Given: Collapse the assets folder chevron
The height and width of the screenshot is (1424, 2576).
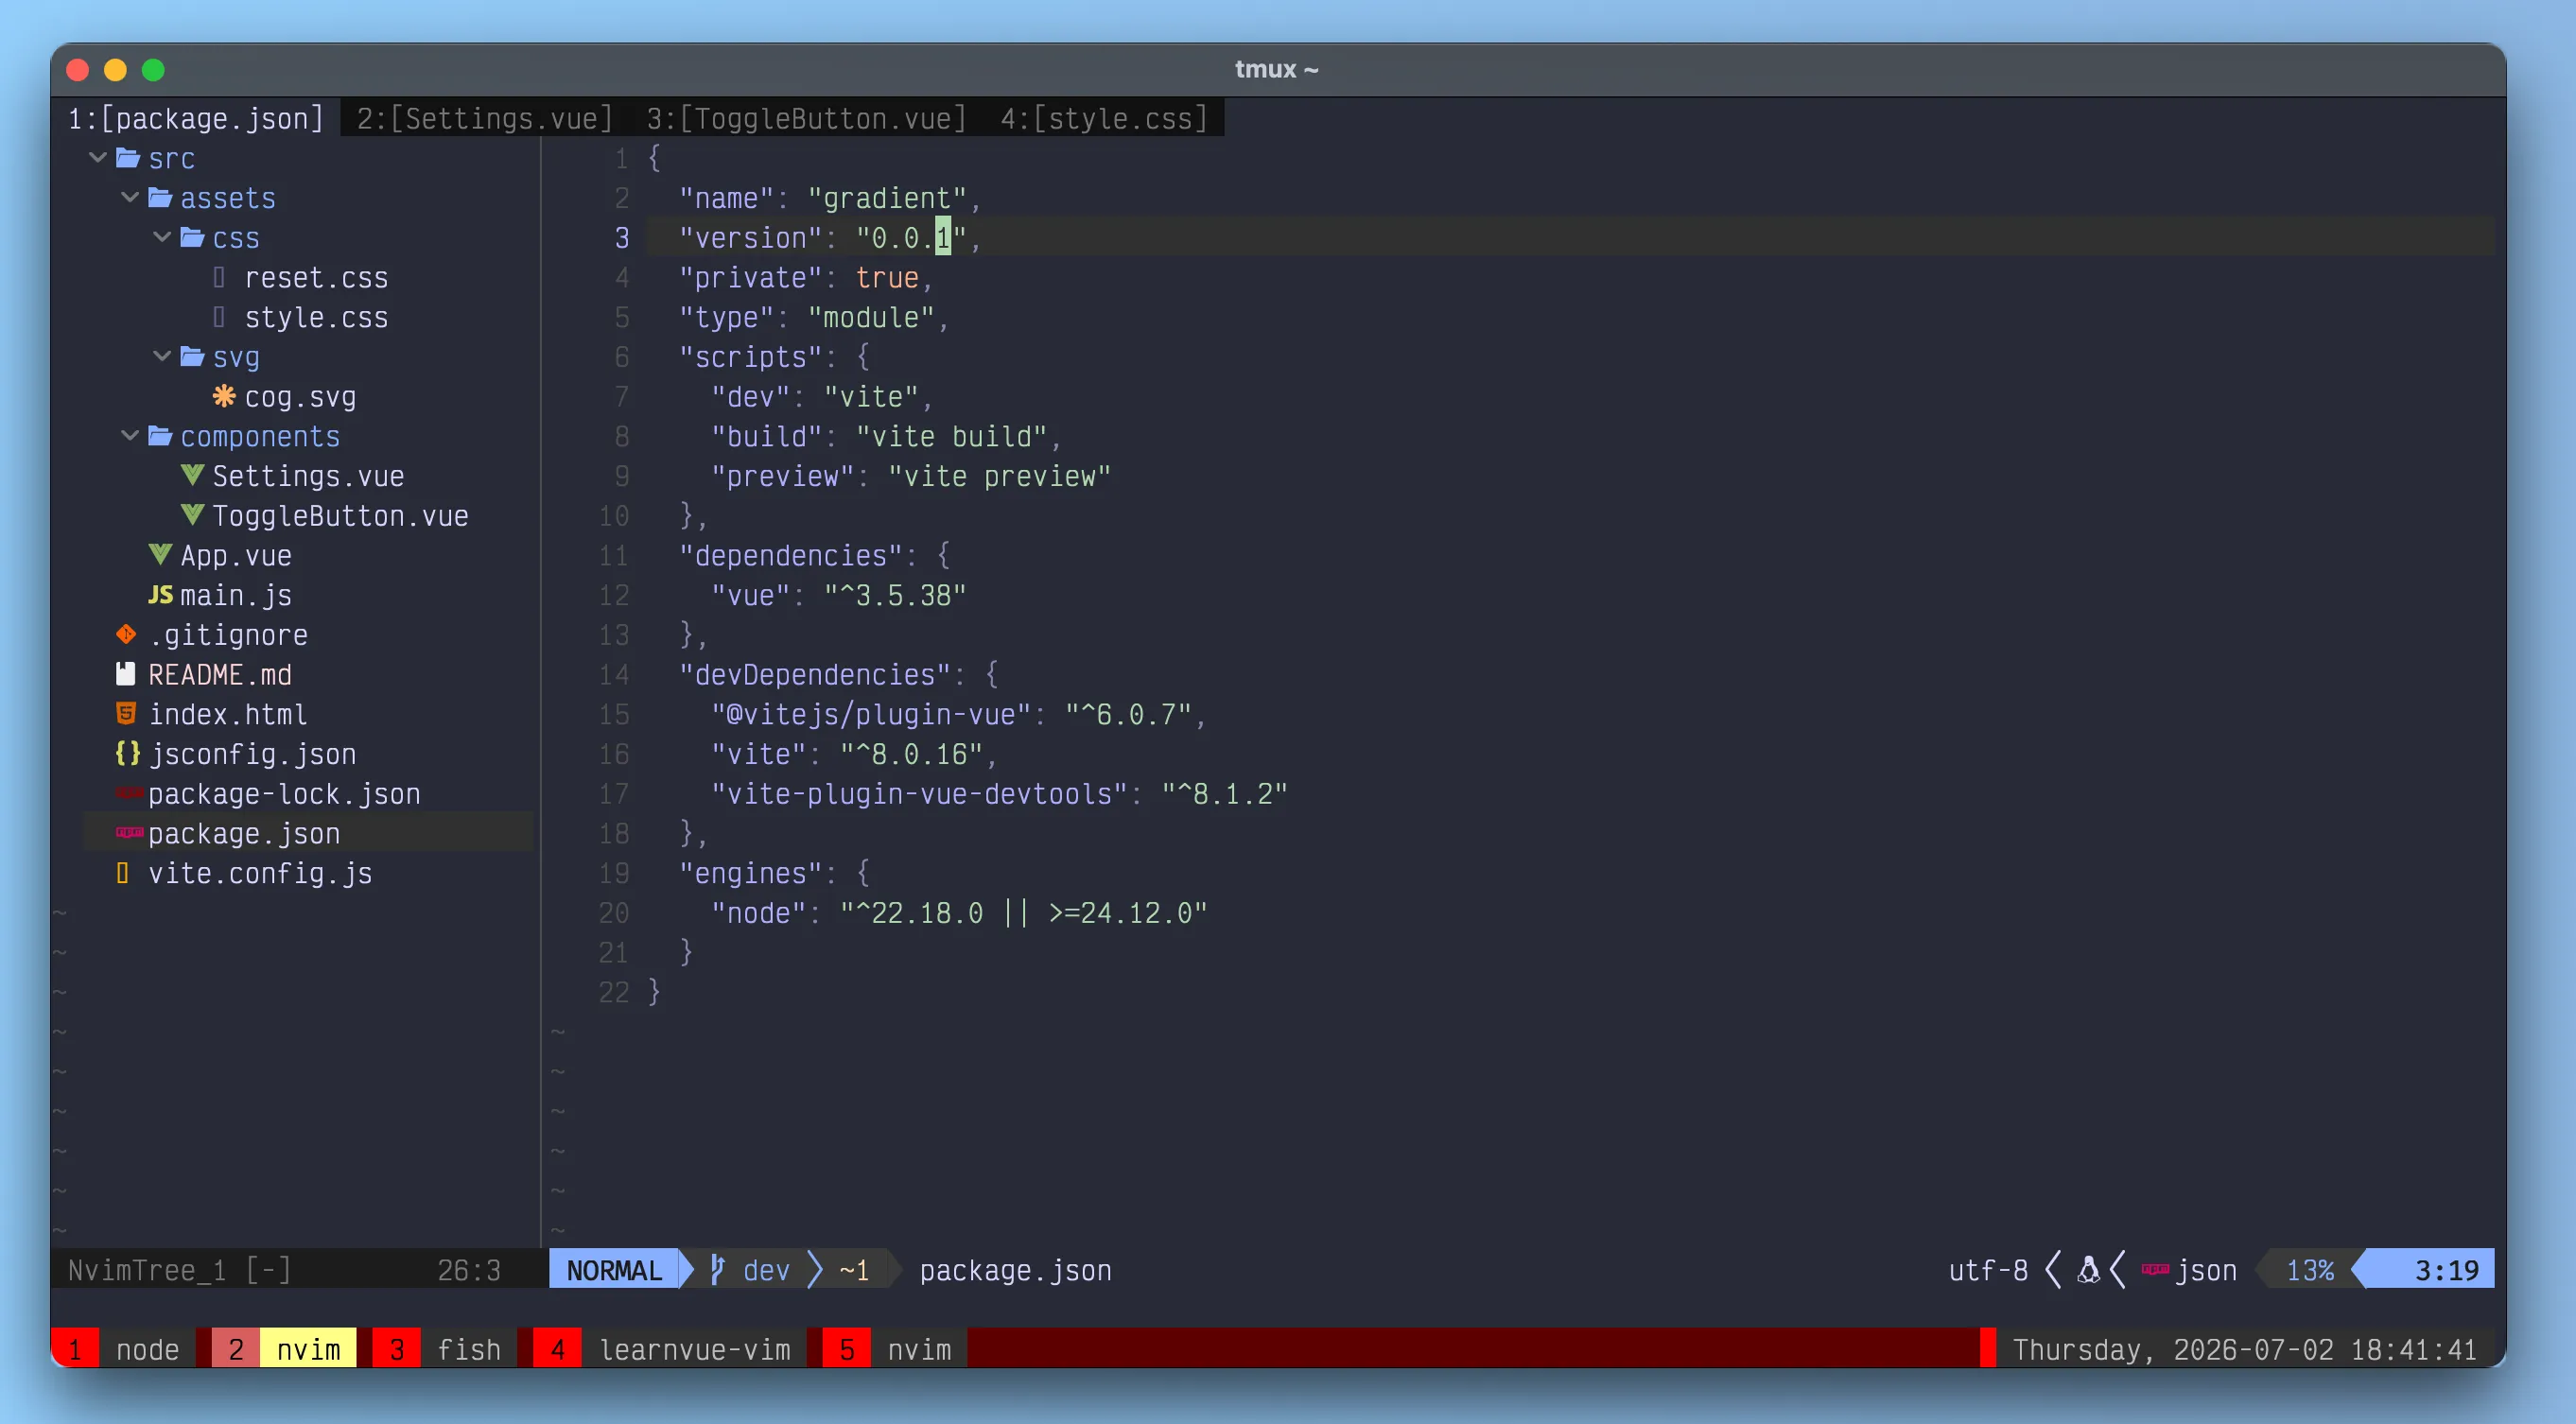Looking at the screenshot, I should [130, 198].
